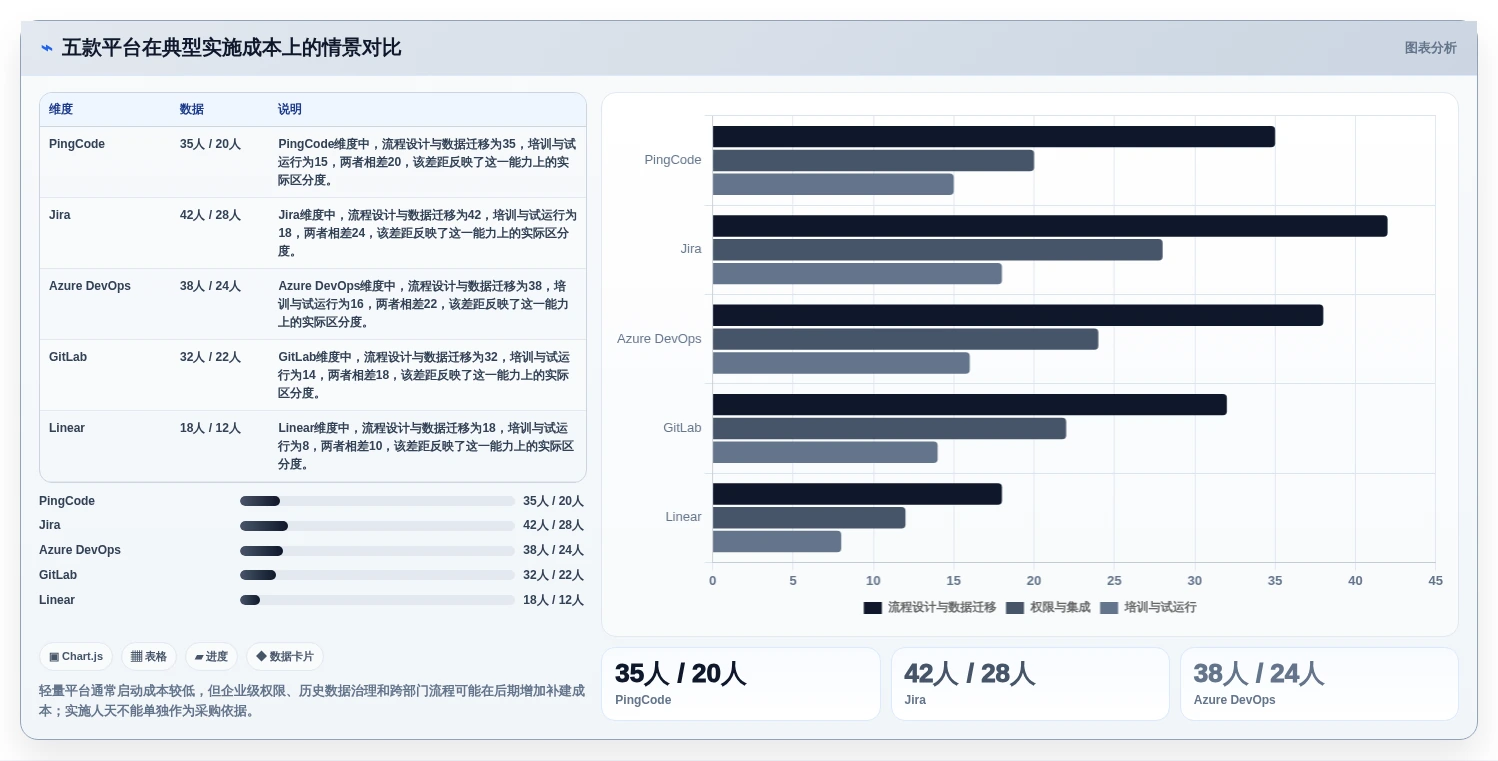The height and width of the screenshot is (761, 1498).
Task: Click Jira table row name
Action: (x=60, y=215)
